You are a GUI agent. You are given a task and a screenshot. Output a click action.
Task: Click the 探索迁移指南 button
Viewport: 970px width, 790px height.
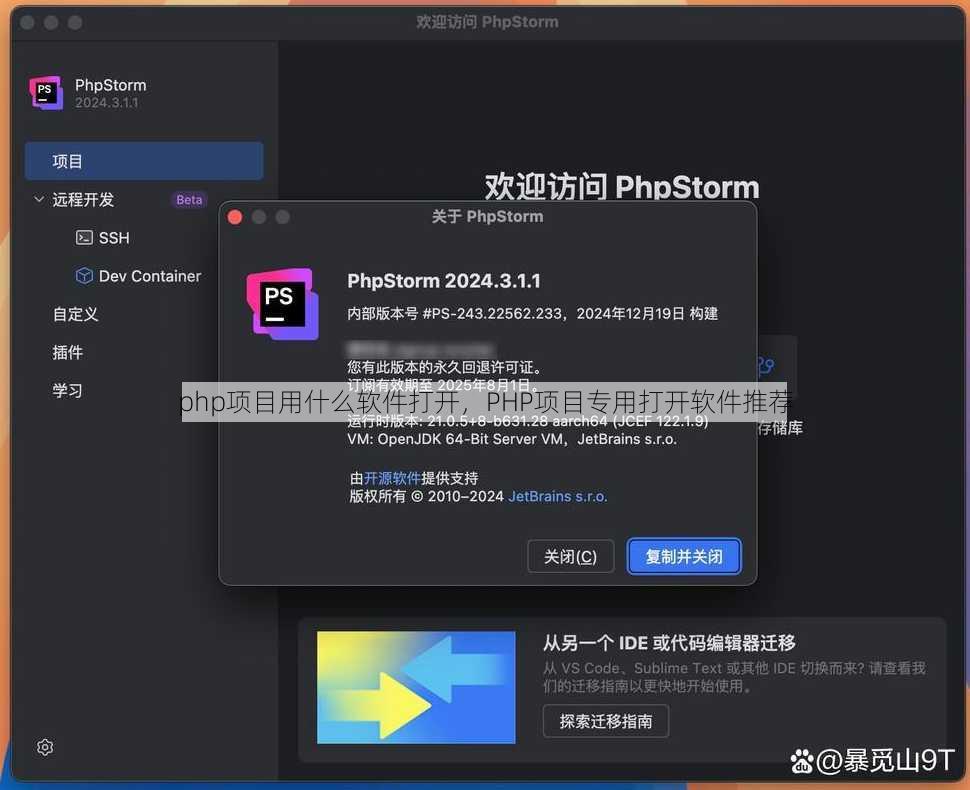606,721
